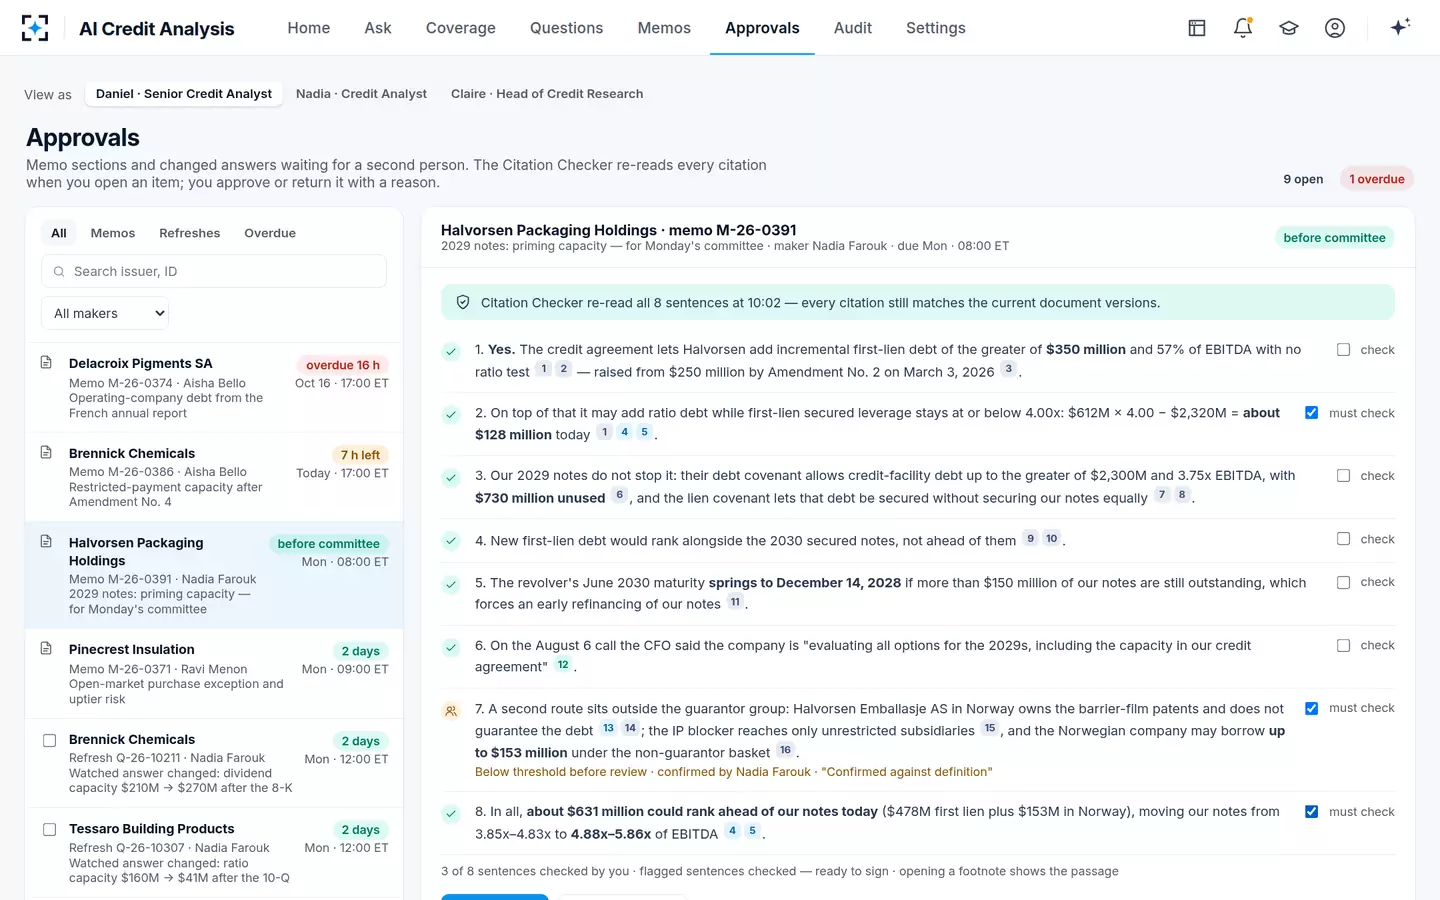
Task: Untick must check box for sentence 8
Action: [x=1311, y=812]
